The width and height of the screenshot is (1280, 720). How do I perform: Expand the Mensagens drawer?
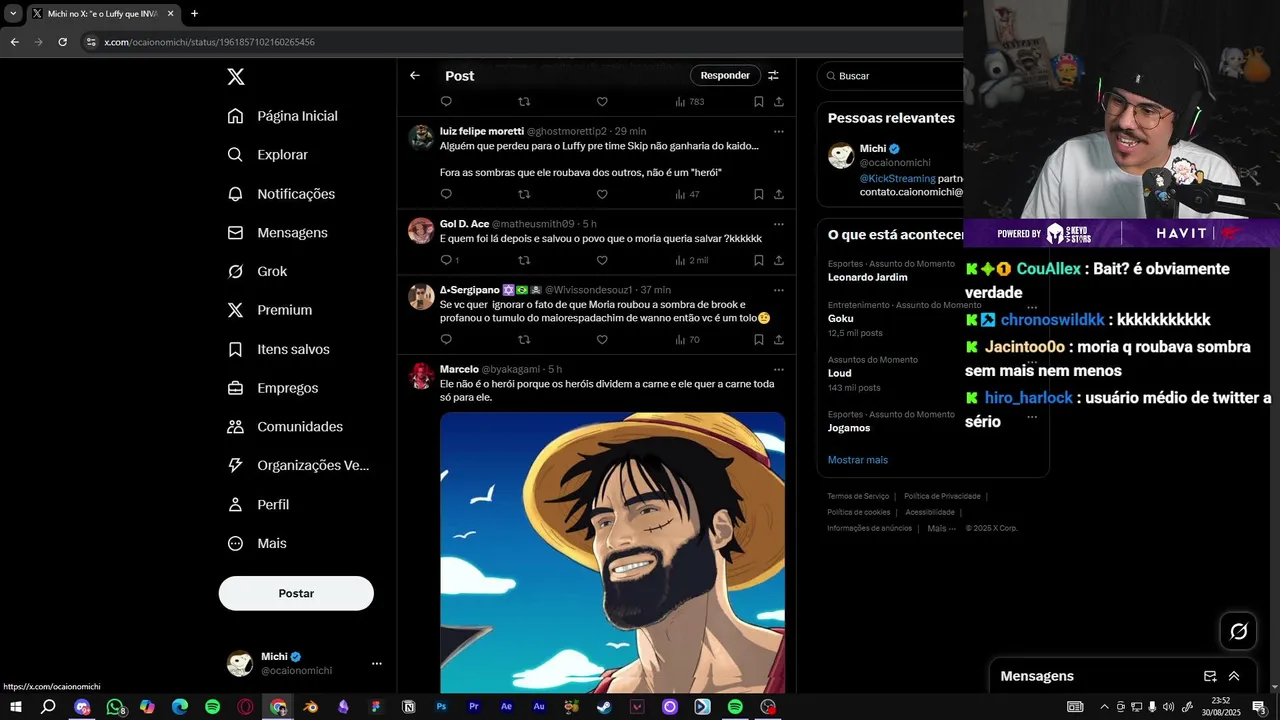(1234, 676)
